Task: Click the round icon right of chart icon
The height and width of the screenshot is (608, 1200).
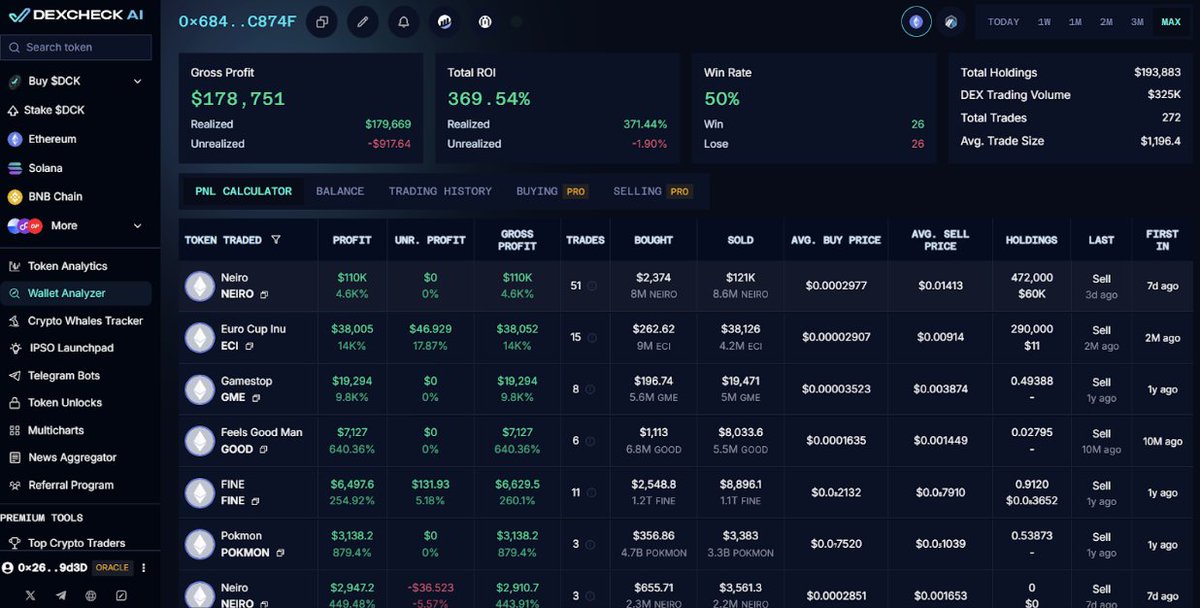Action: (486, 21)
